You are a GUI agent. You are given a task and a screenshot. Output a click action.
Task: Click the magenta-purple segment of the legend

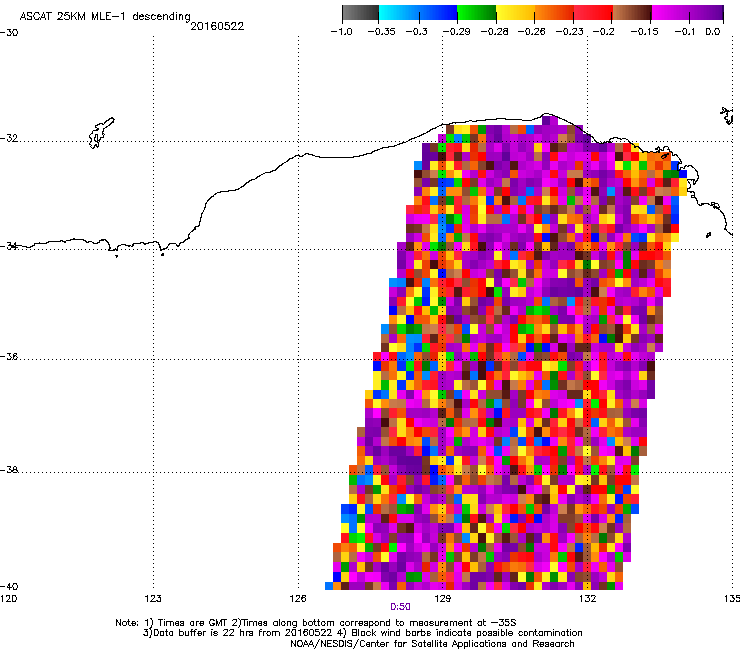[x=688, y=12]
